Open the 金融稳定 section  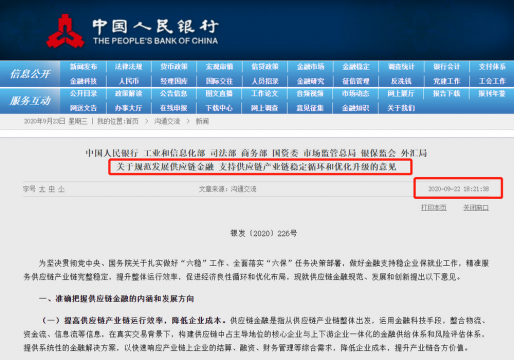pyautogui.click(x=356, y=67)
